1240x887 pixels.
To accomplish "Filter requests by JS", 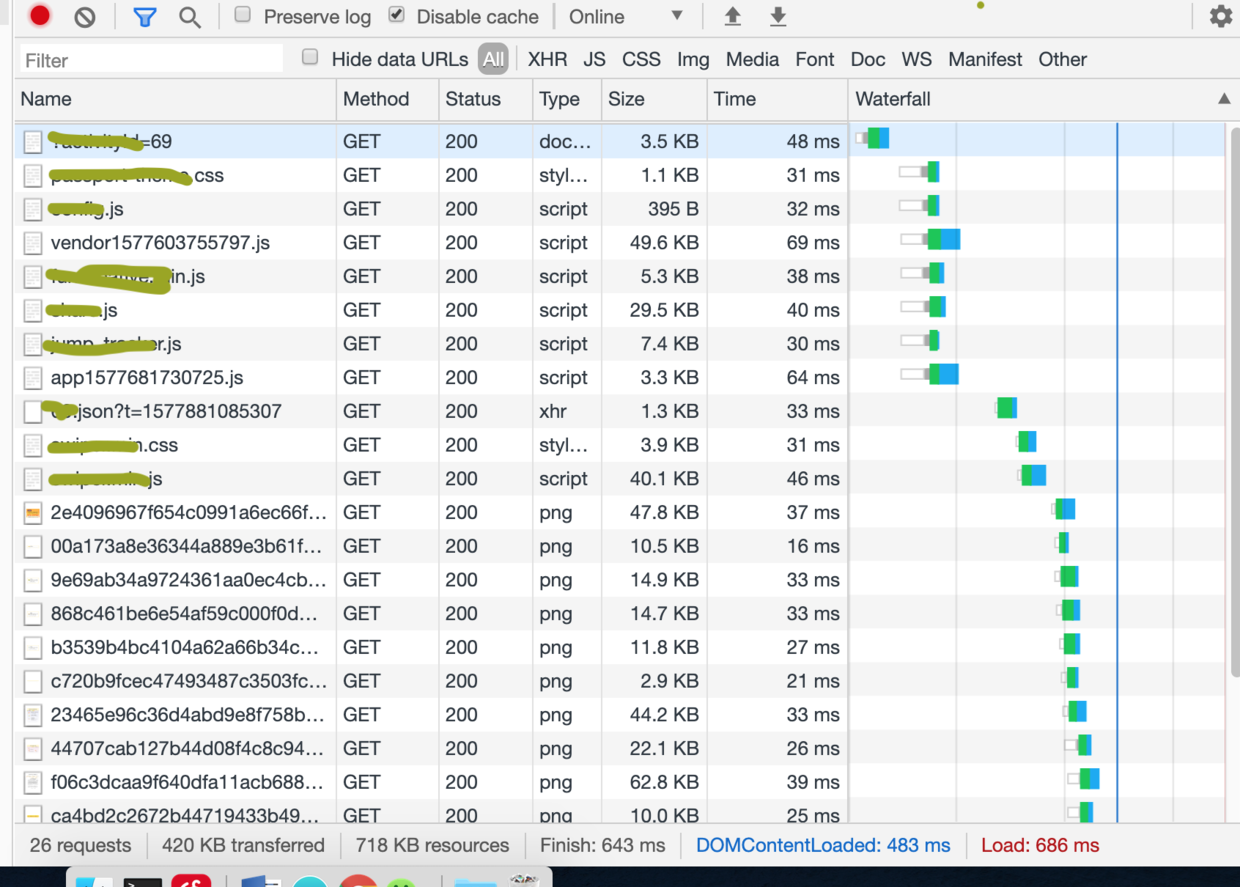I will click(594, 59).
